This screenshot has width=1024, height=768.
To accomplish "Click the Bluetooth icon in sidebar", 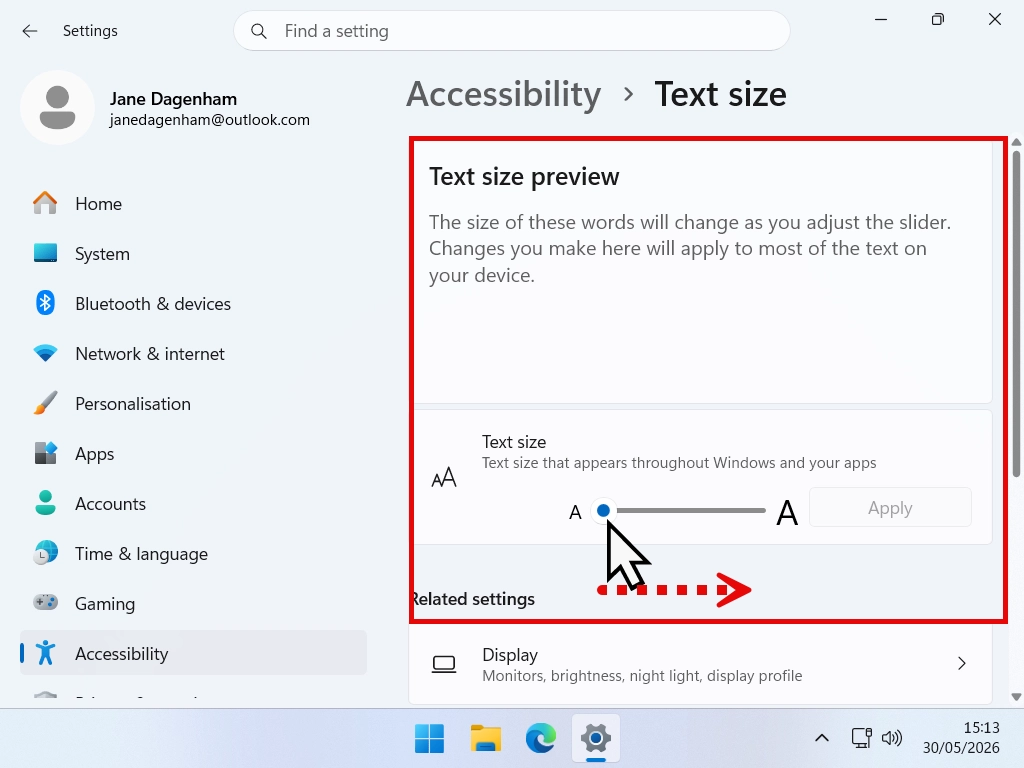I will click(45, 303).
